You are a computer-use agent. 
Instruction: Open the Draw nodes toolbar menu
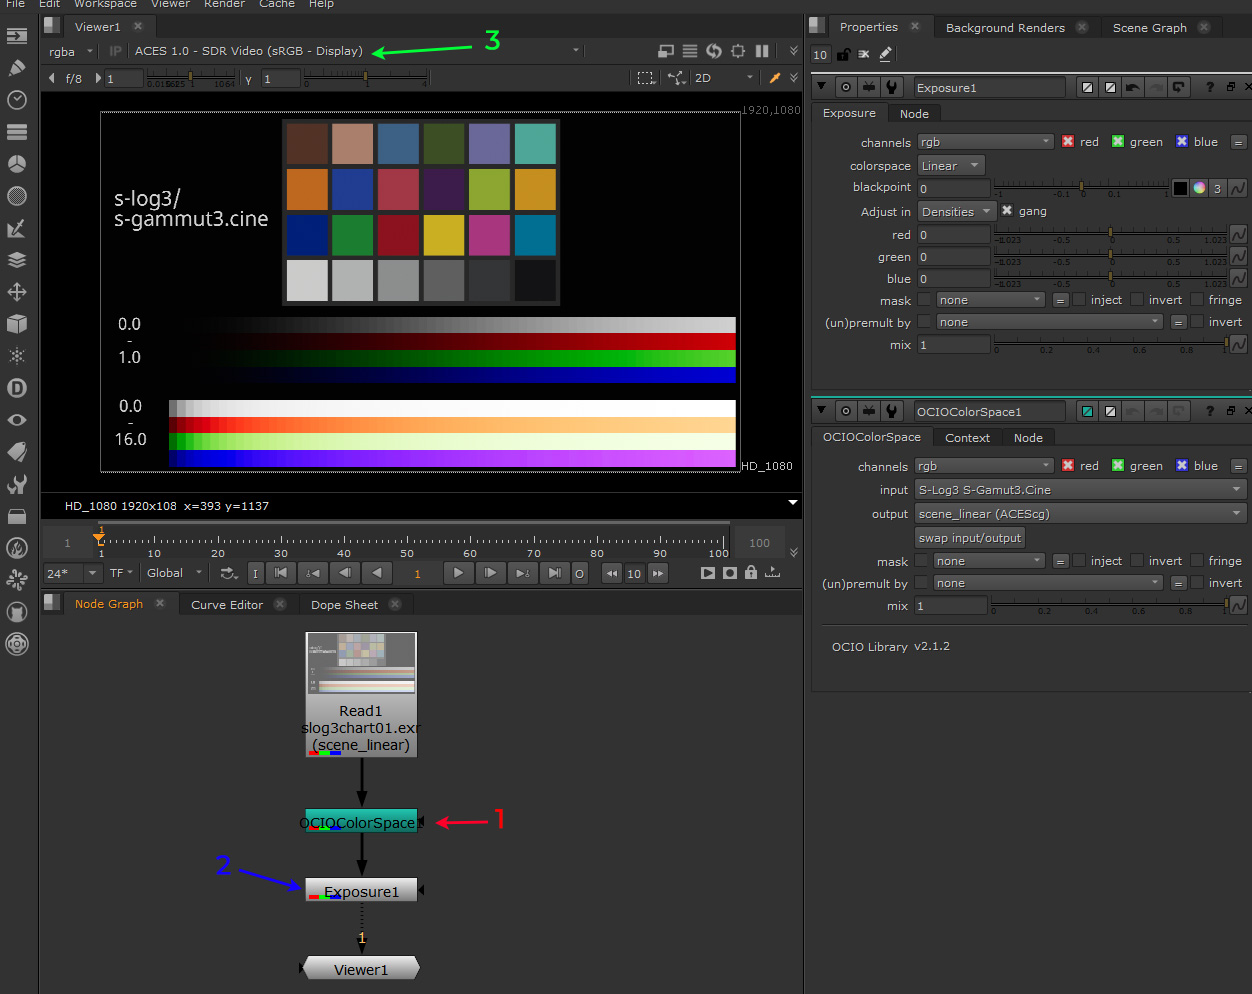(17, 68)
